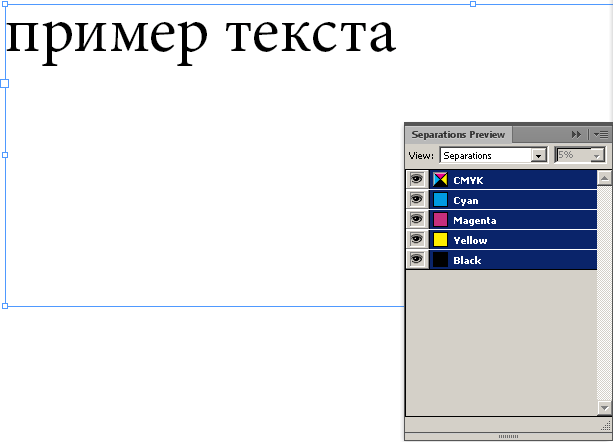Switch to the Separations Preview tab

click(x=458, y=135)
